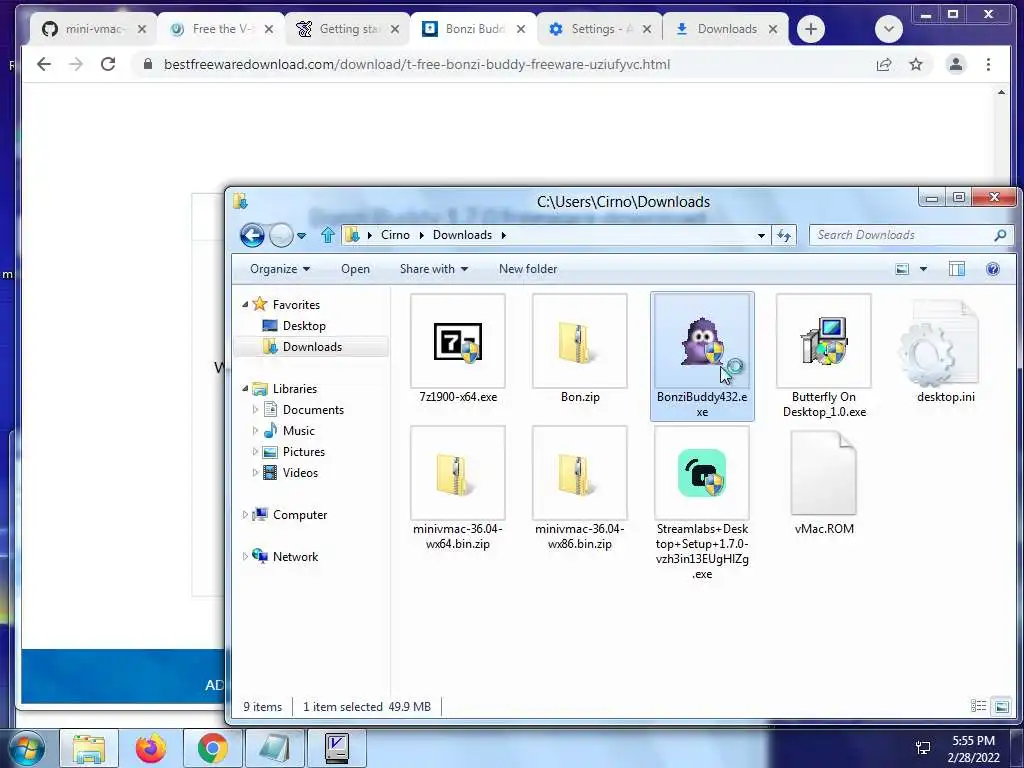
Task: Select the 7z1900-x64.exe file icon
Action: point(458,341)
